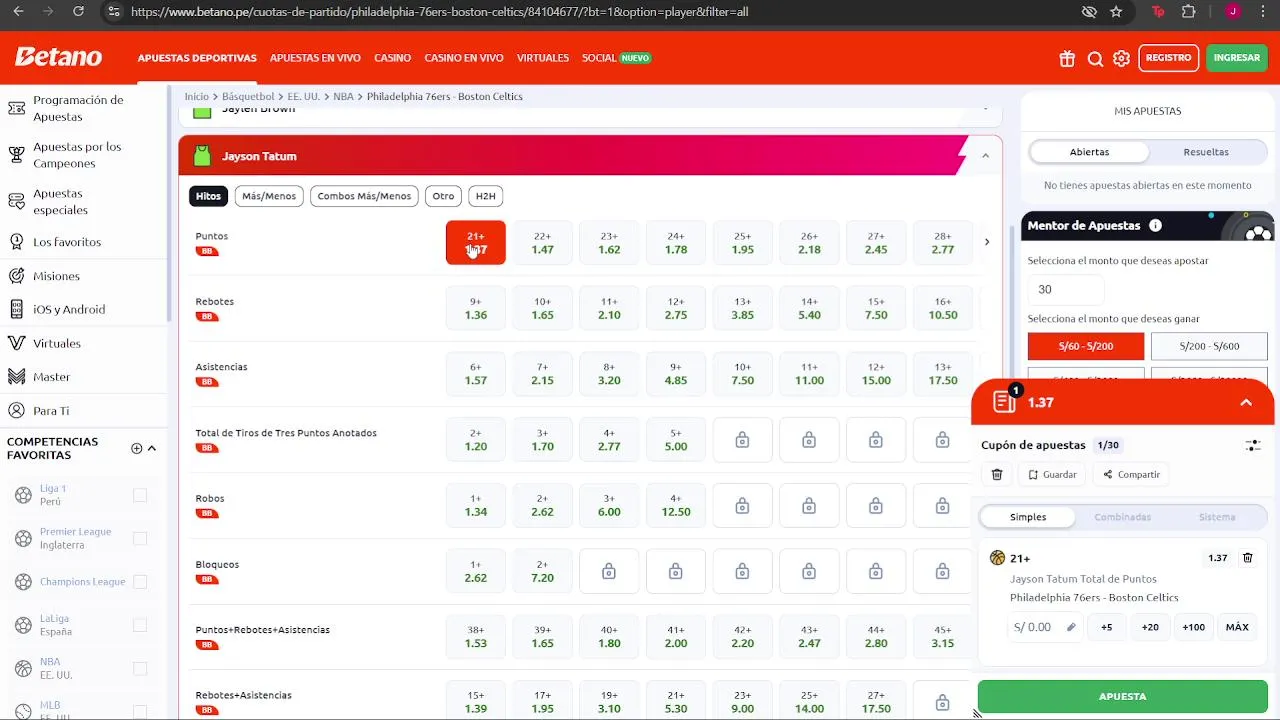Collapse Competencias Favoritas list
Image resolution: width=1280 pixels, height=720 pixels.
(x=152, y=448)
